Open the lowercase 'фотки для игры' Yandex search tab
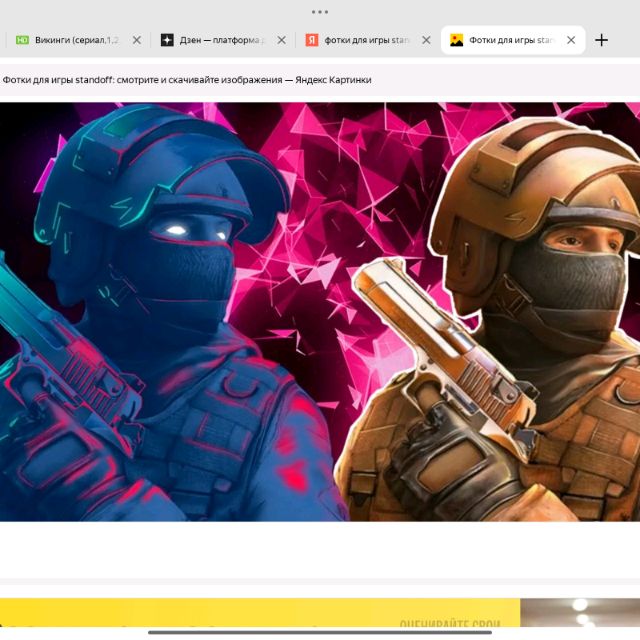 [366, 40]
